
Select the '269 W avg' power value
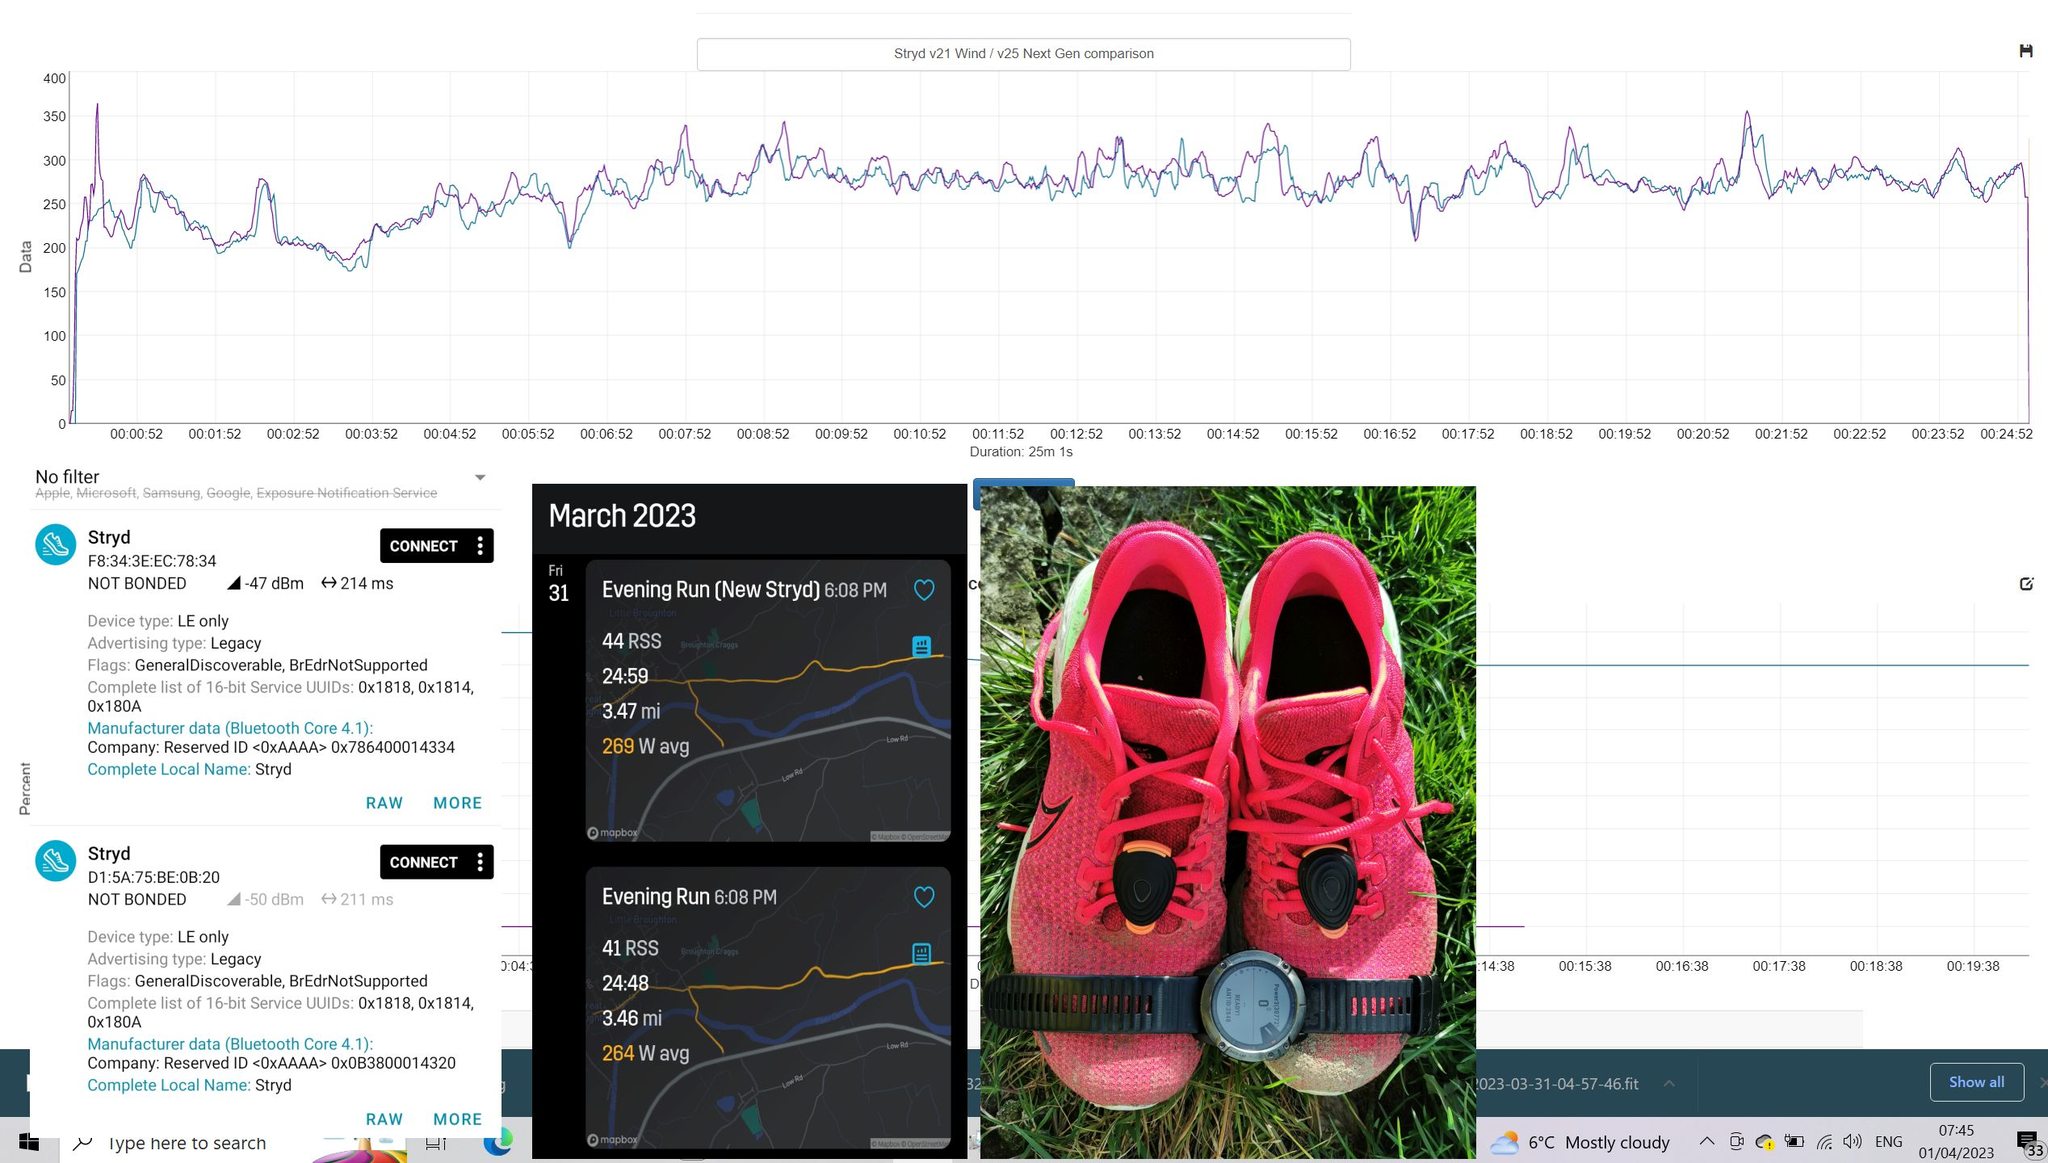pos(645,746)
